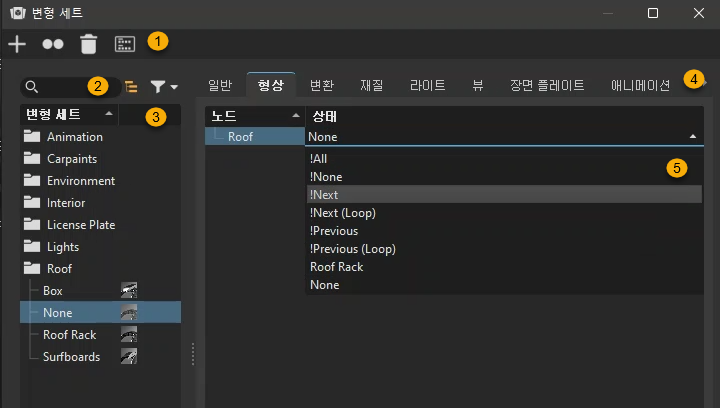Choose !None from the state list
Viewport: 720px width, 408px height.
point(504,177)
